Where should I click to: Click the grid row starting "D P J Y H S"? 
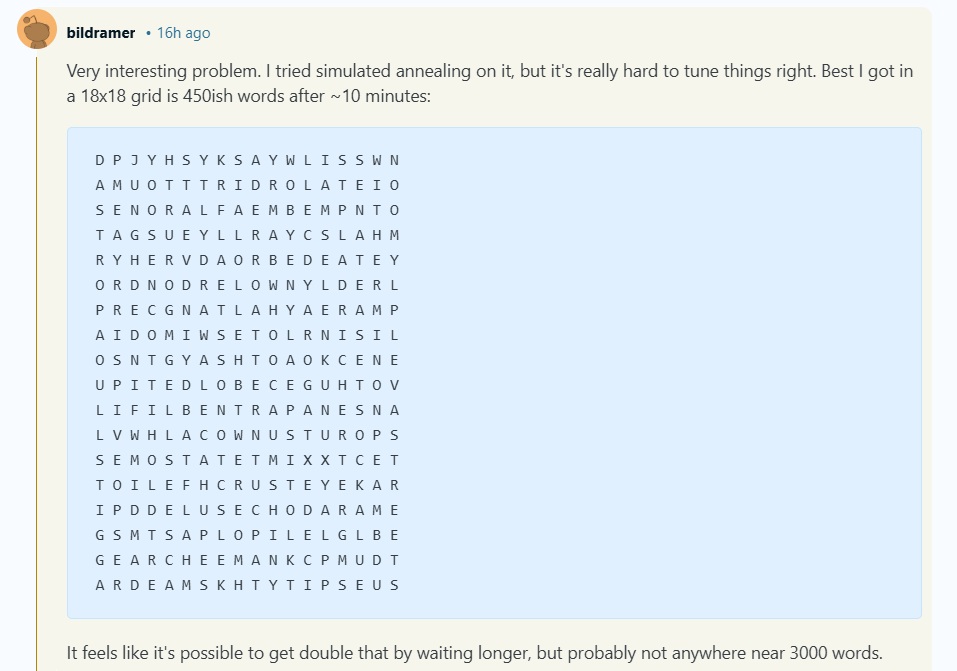[247, 160]
